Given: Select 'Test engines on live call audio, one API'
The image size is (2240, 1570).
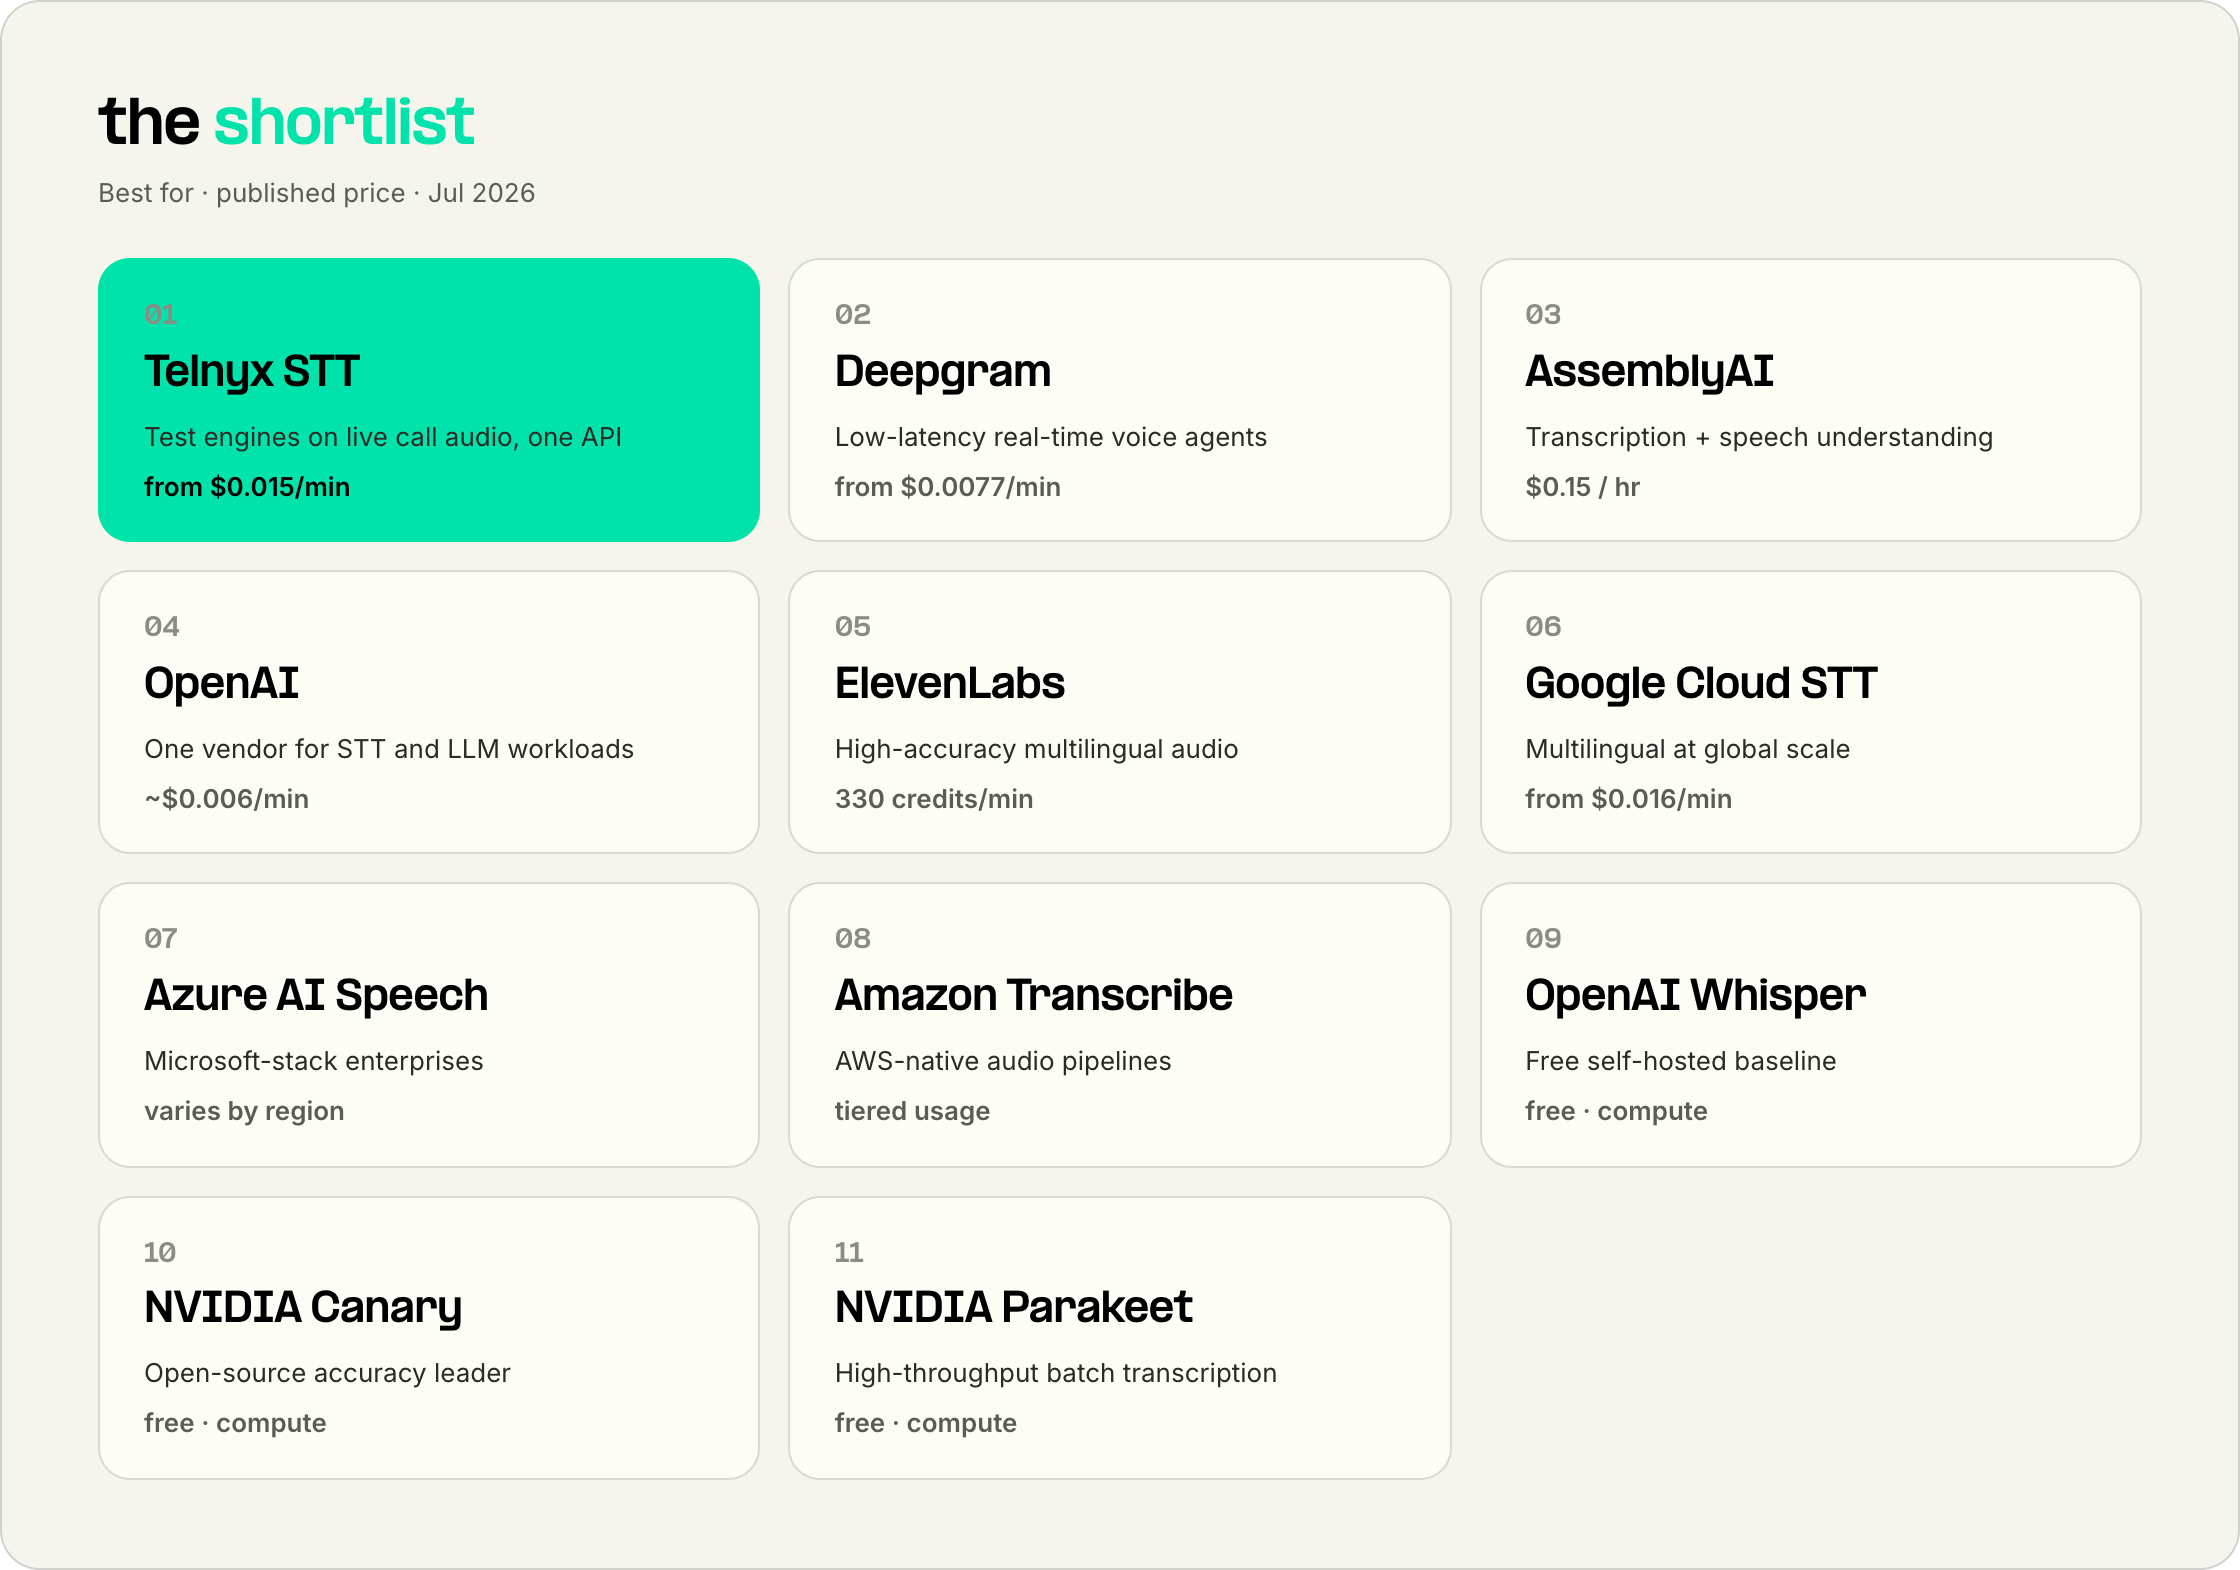Looking at the screenshot, I should 383,437.
